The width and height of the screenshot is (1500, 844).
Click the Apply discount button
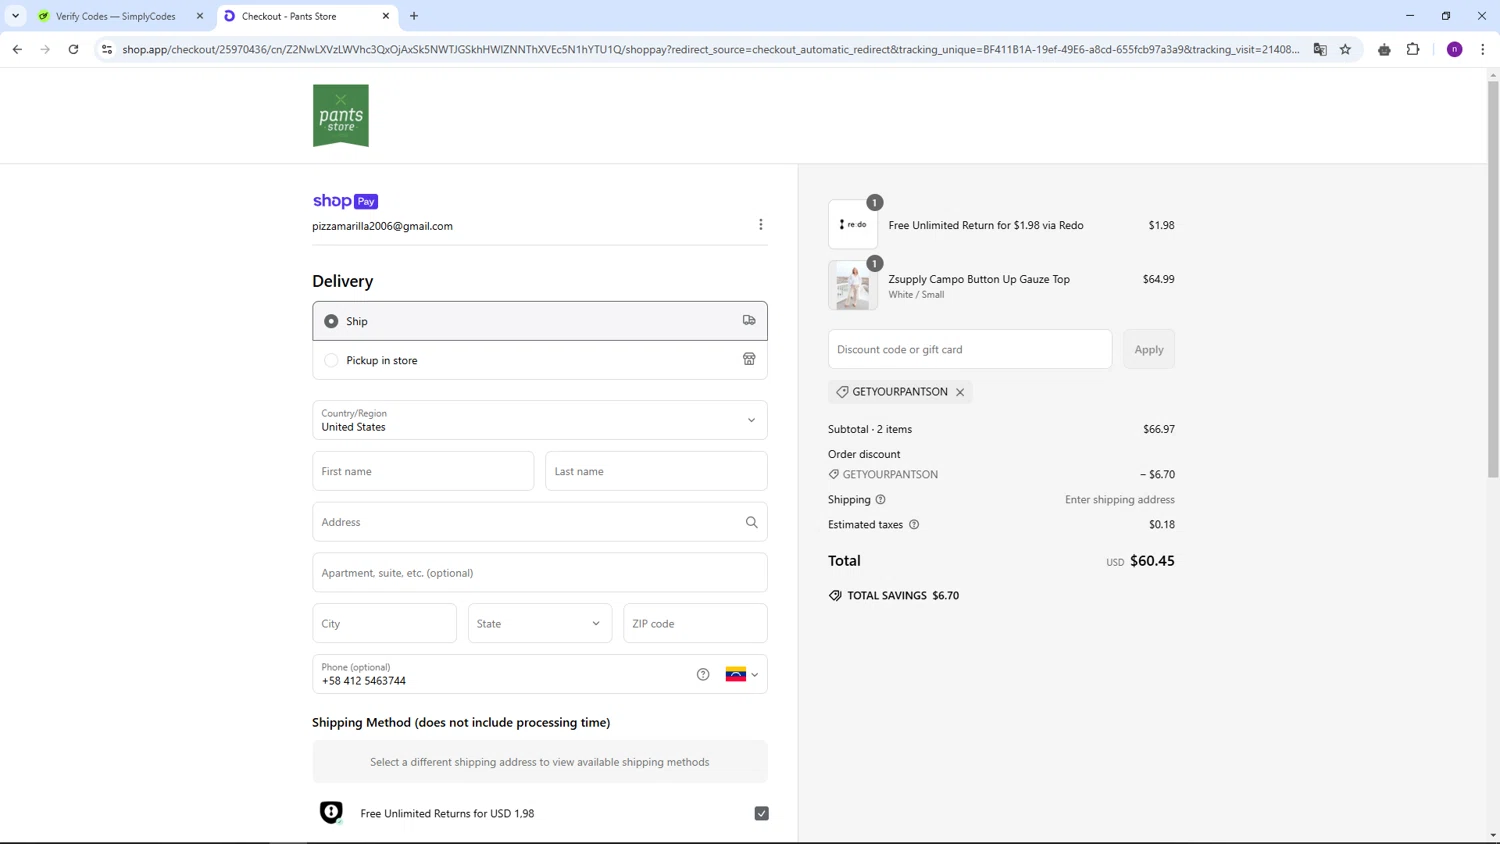pyautogui.click(x=1148, y=349)
